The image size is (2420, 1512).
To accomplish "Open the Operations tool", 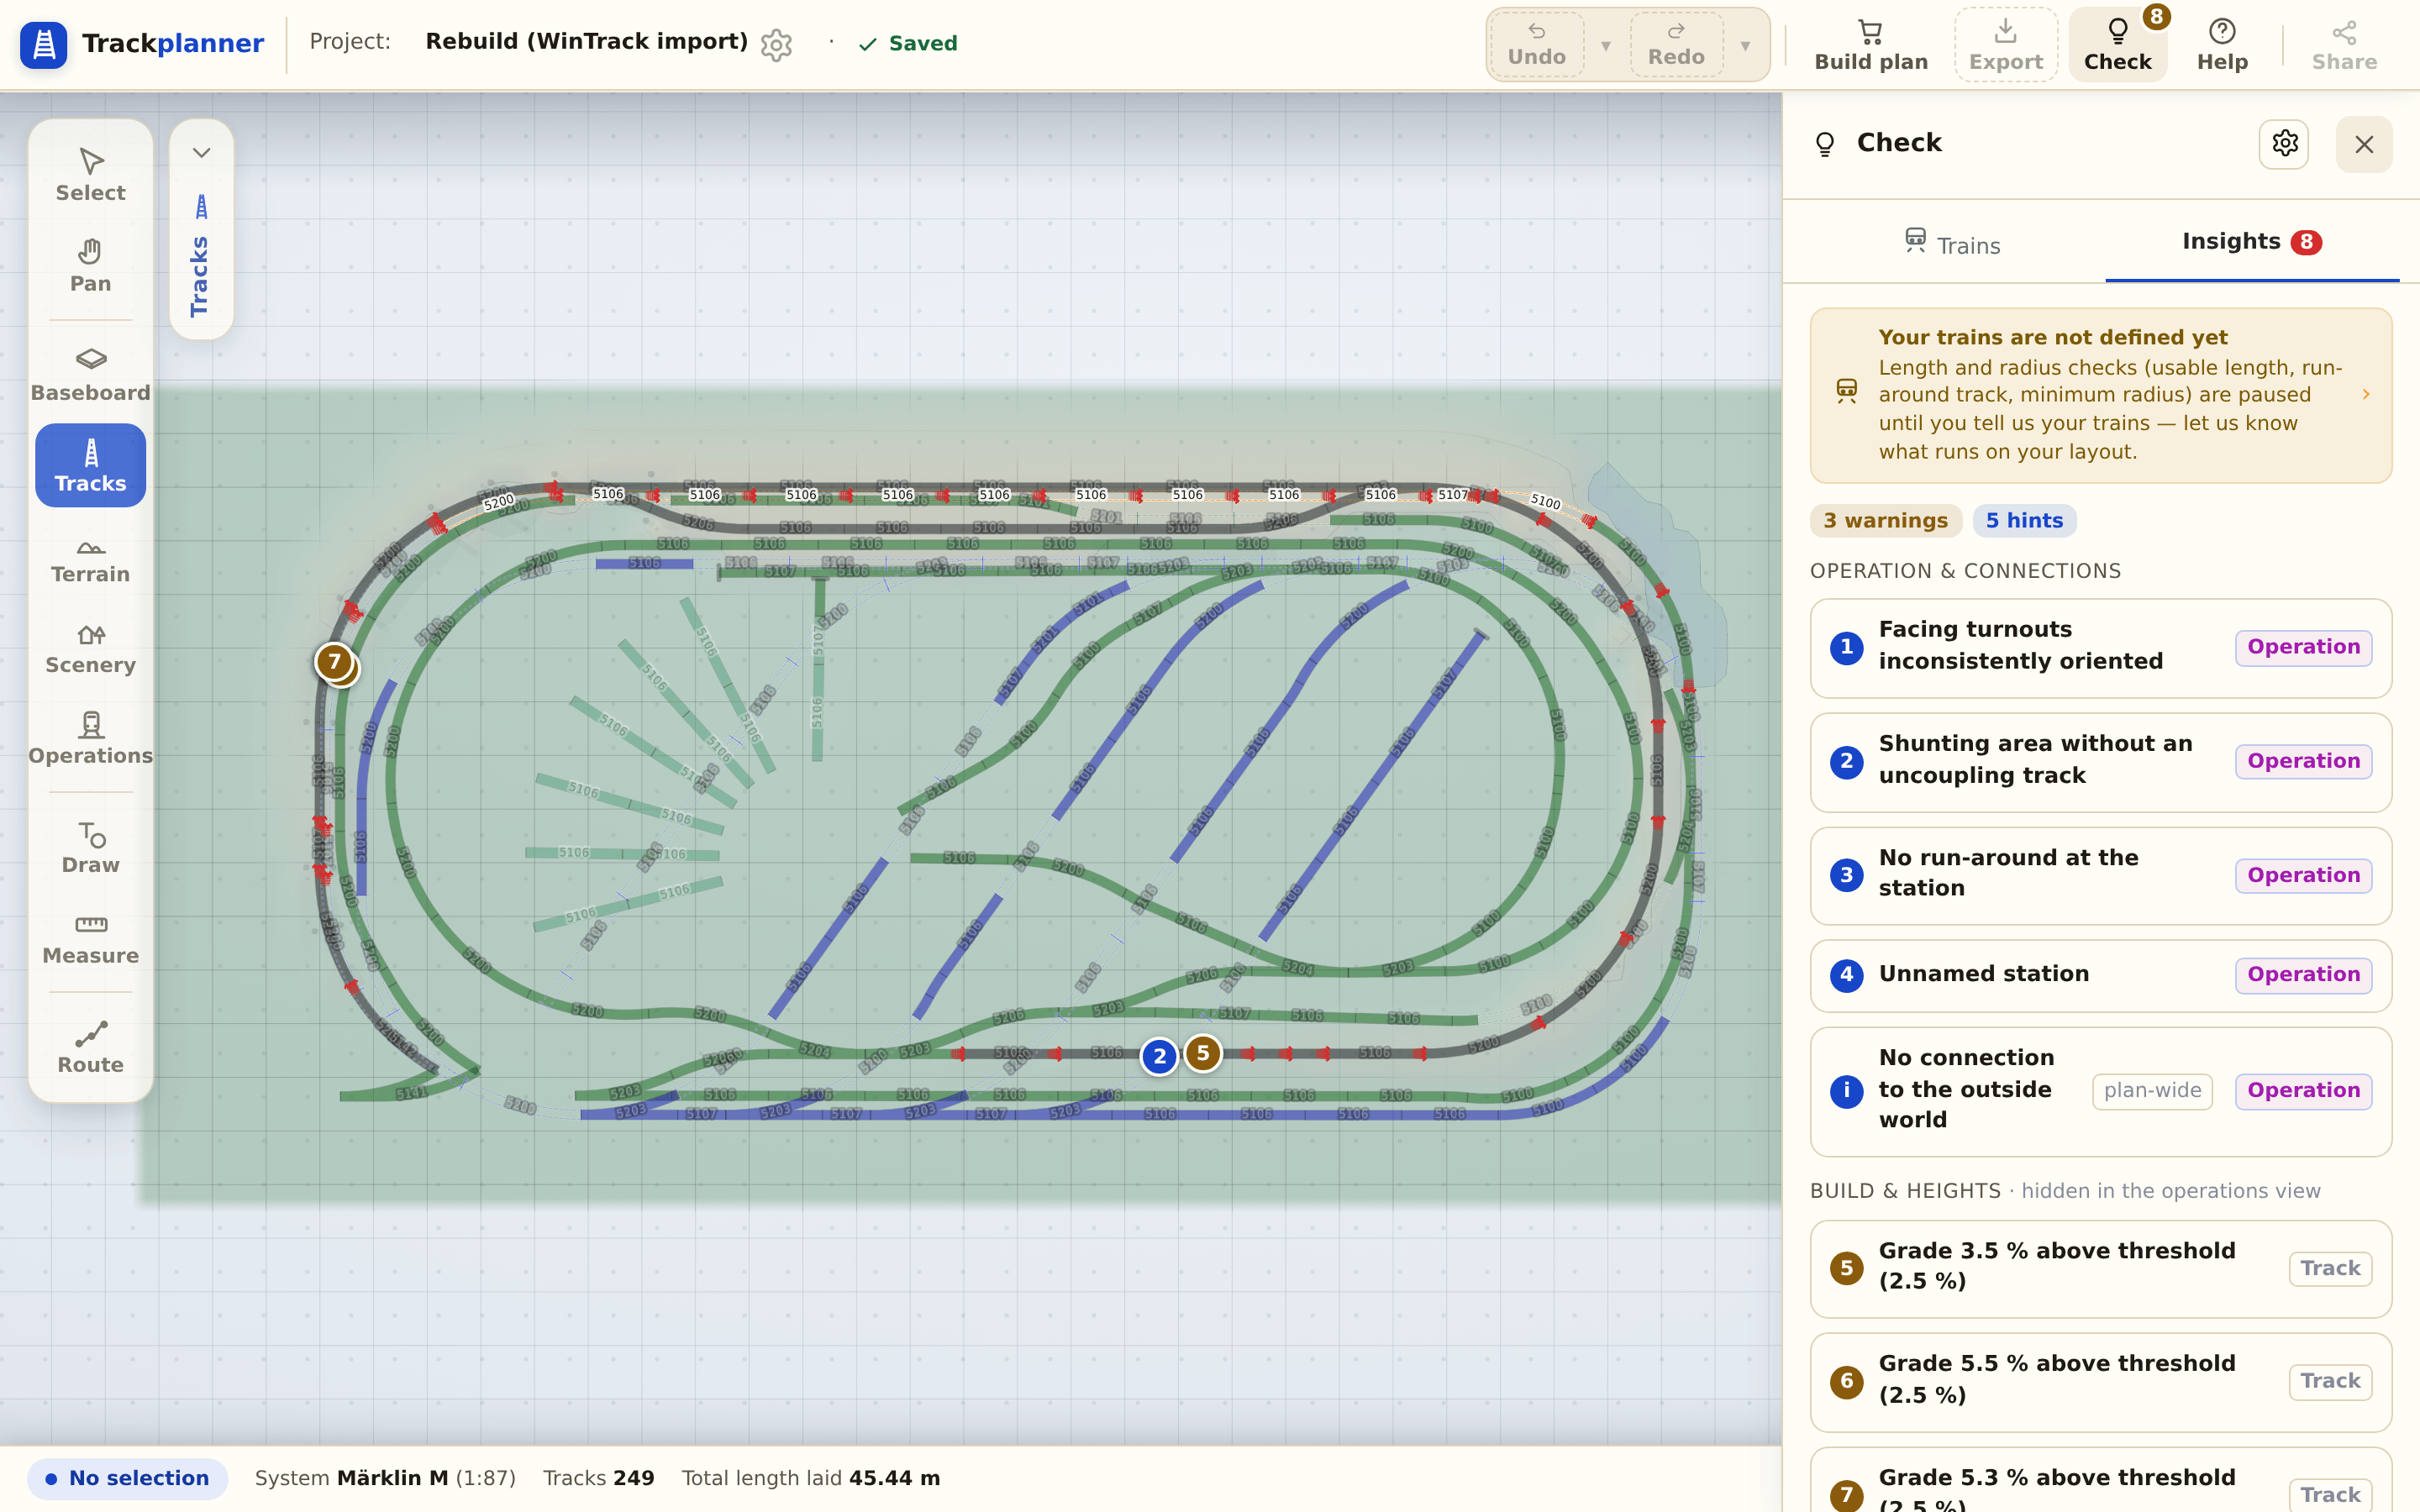I will point(90,739).
